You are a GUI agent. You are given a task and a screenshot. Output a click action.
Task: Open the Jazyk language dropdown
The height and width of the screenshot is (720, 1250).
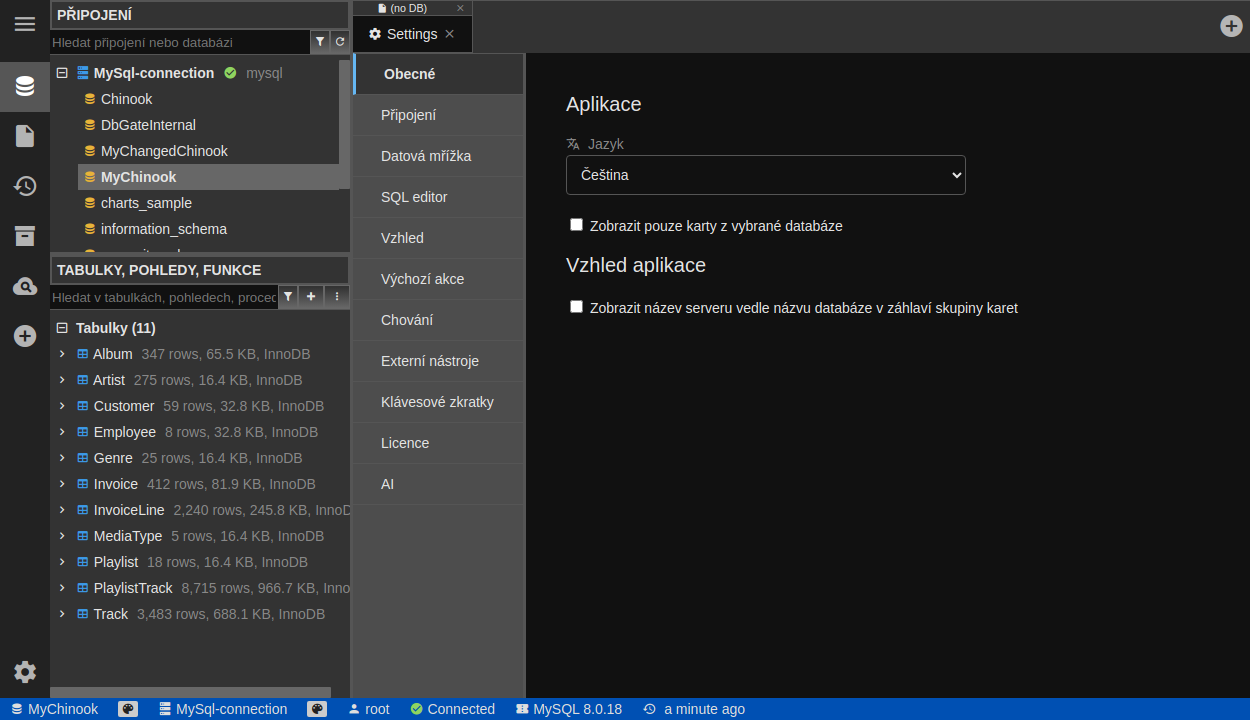(765, 175)
